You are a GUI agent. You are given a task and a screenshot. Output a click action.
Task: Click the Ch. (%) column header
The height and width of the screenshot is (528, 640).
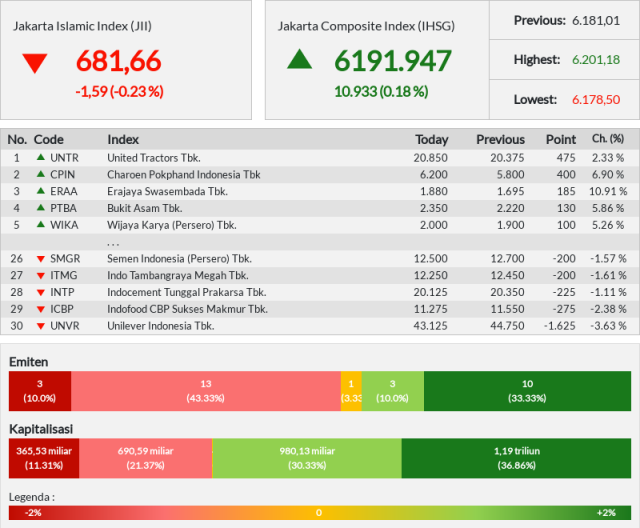608,139
